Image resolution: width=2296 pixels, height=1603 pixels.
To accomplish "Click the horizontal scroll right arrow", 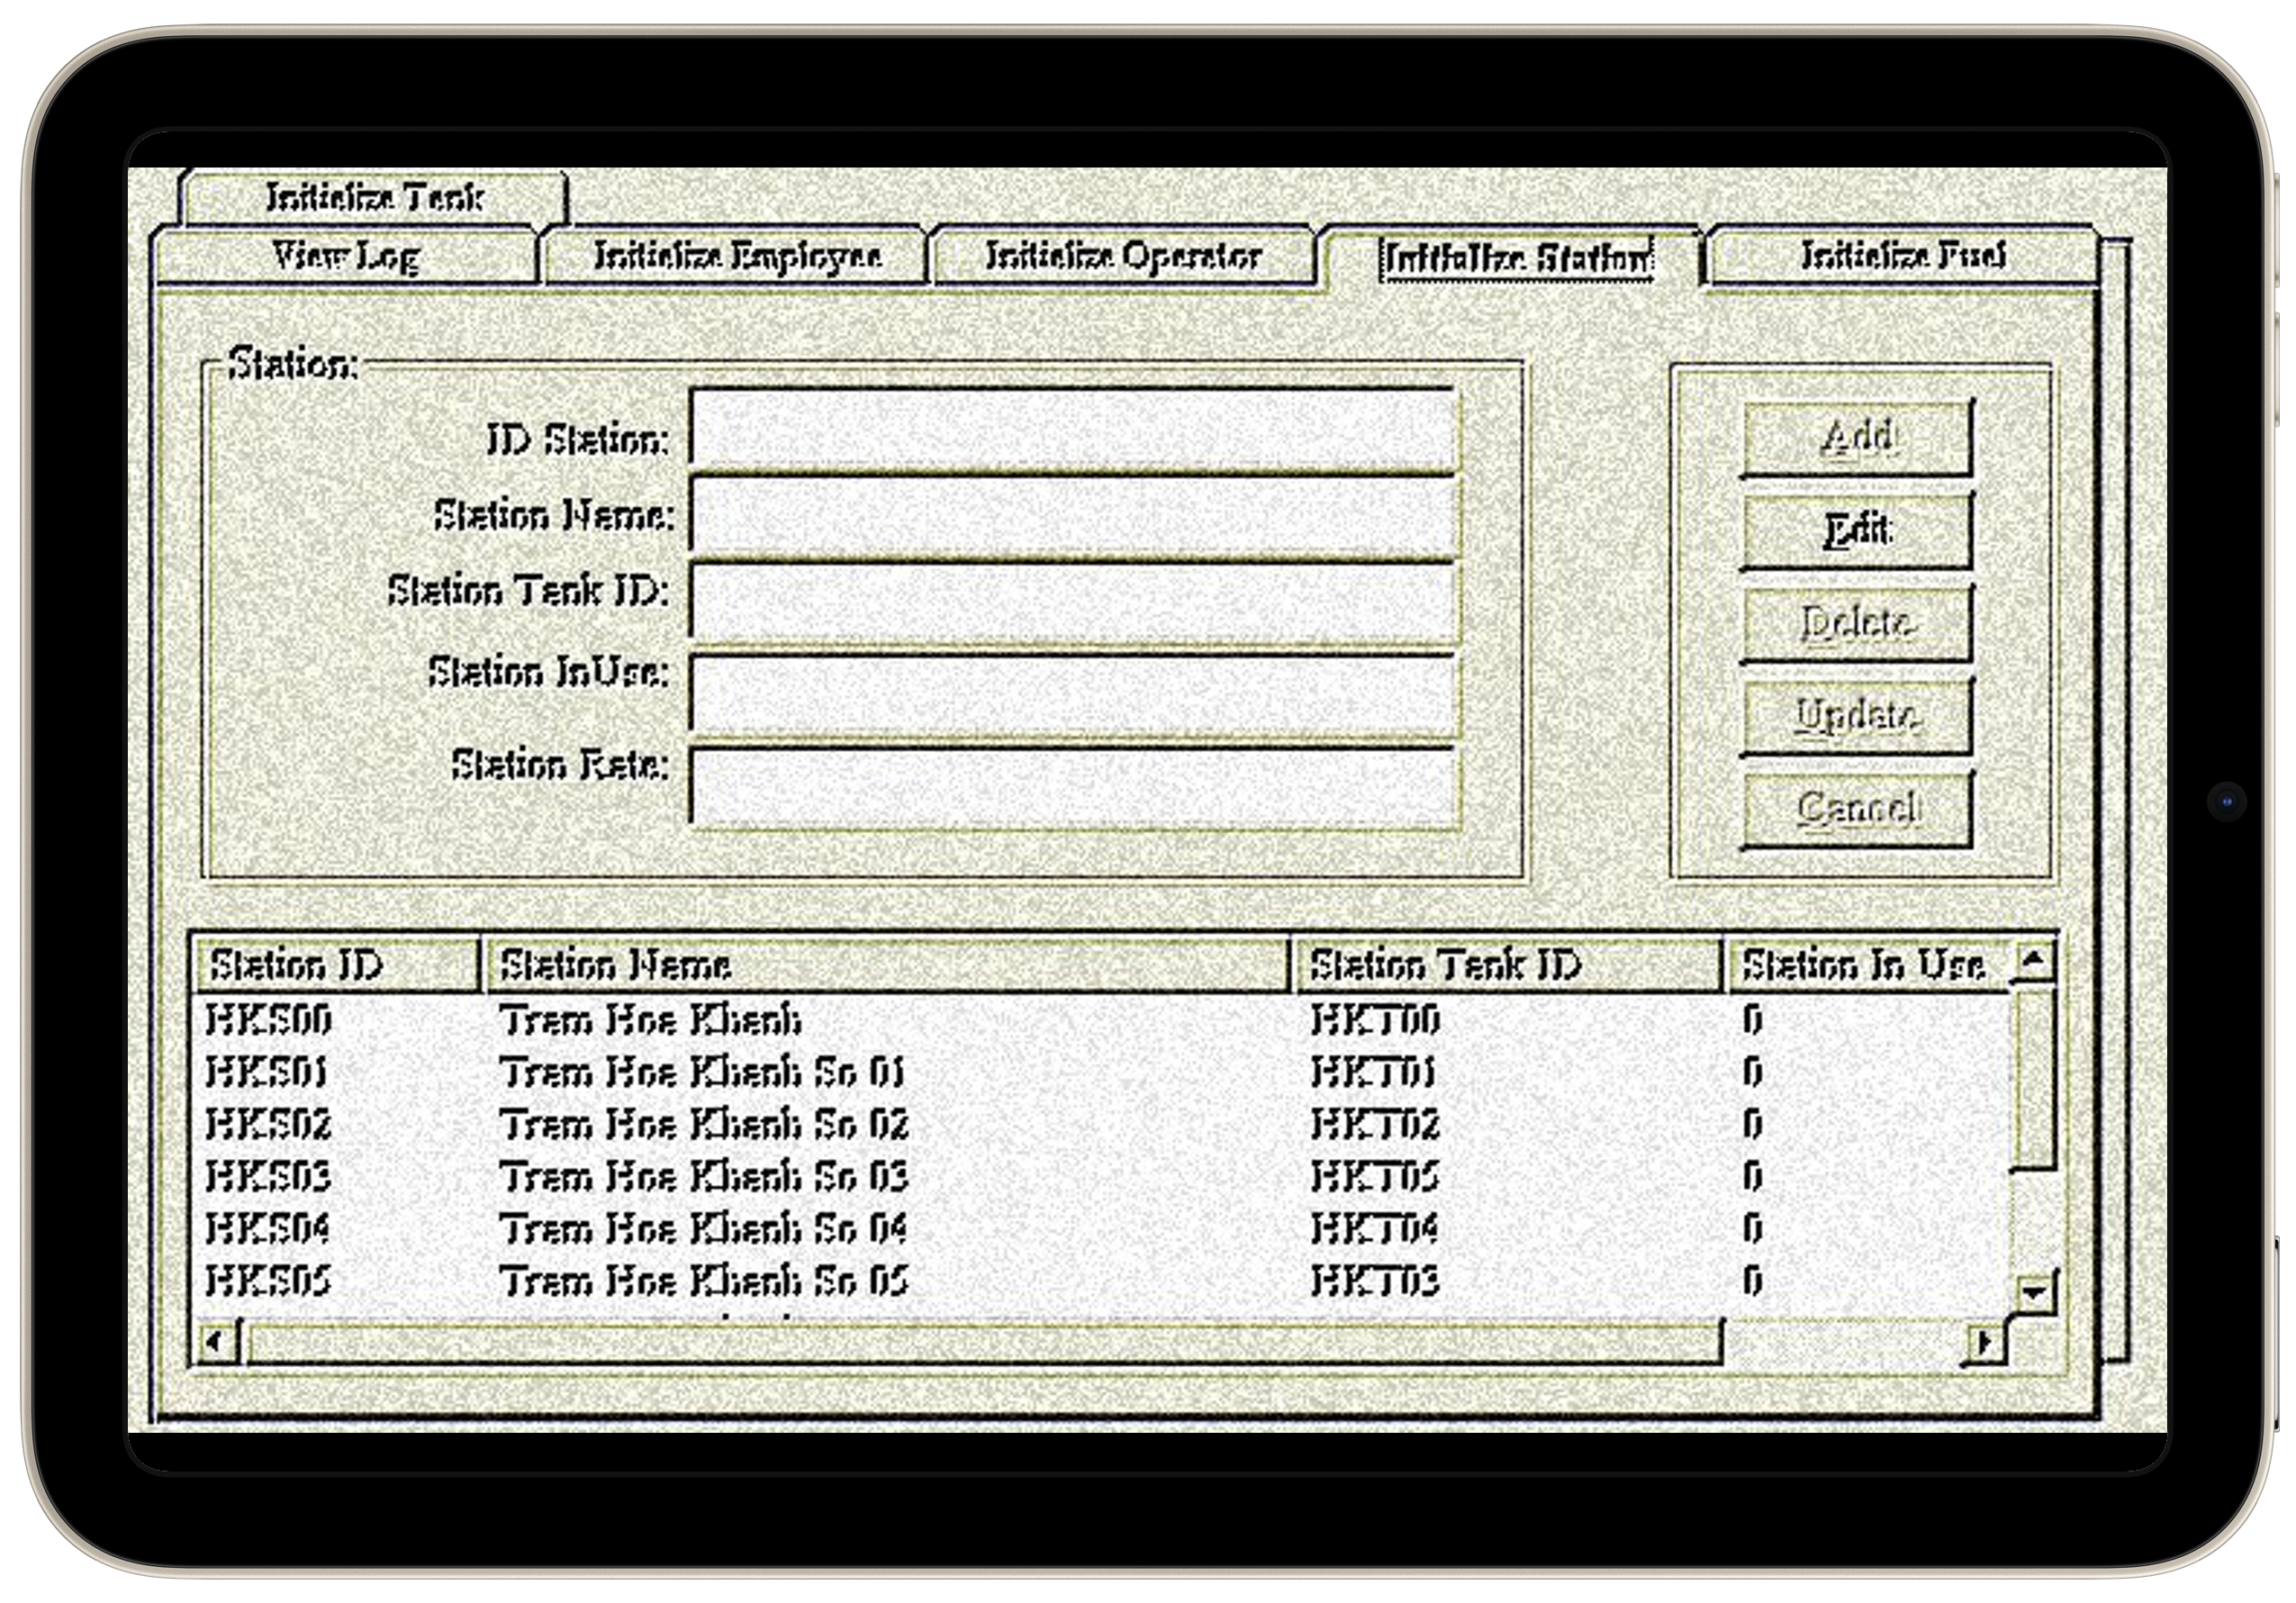I will coord(1985,1342).
